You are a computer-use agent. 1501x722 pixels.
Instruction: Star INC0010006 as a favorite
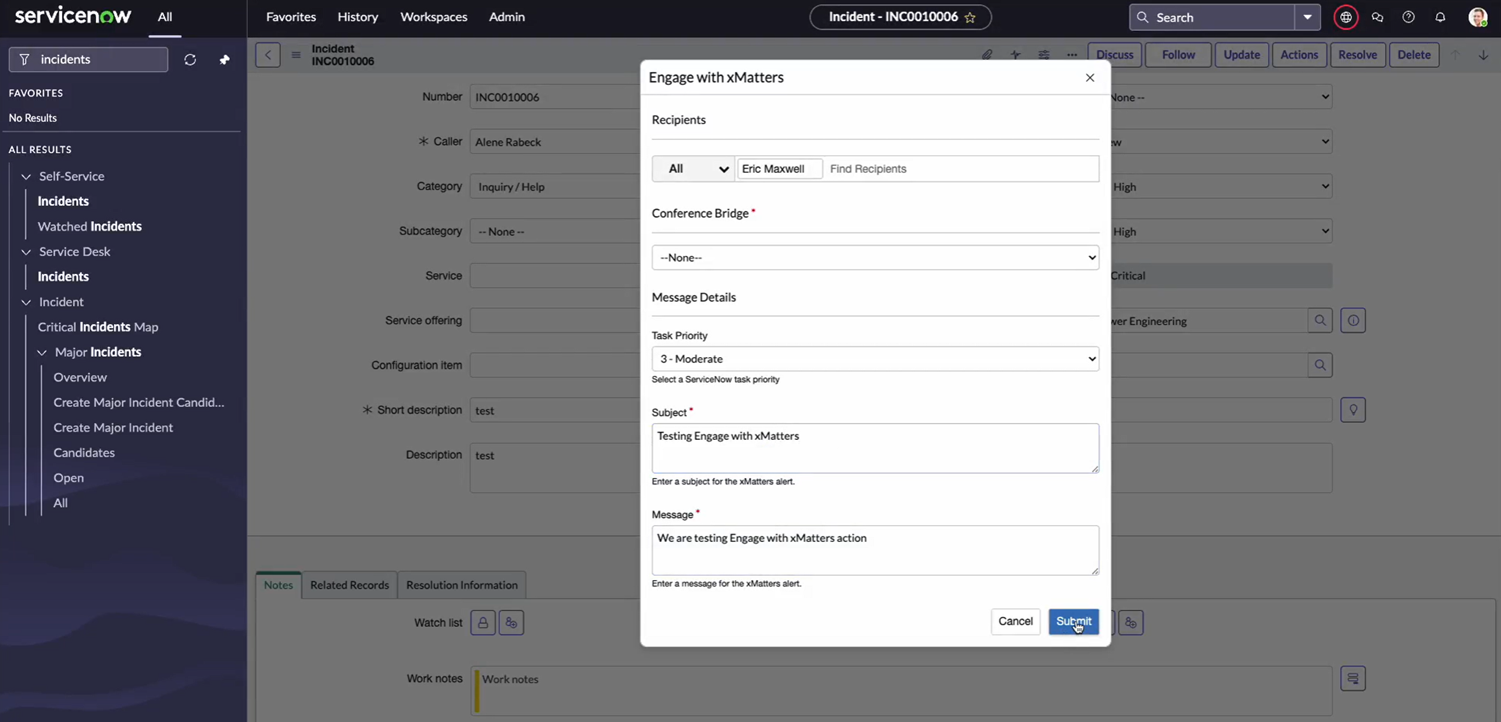969,17
